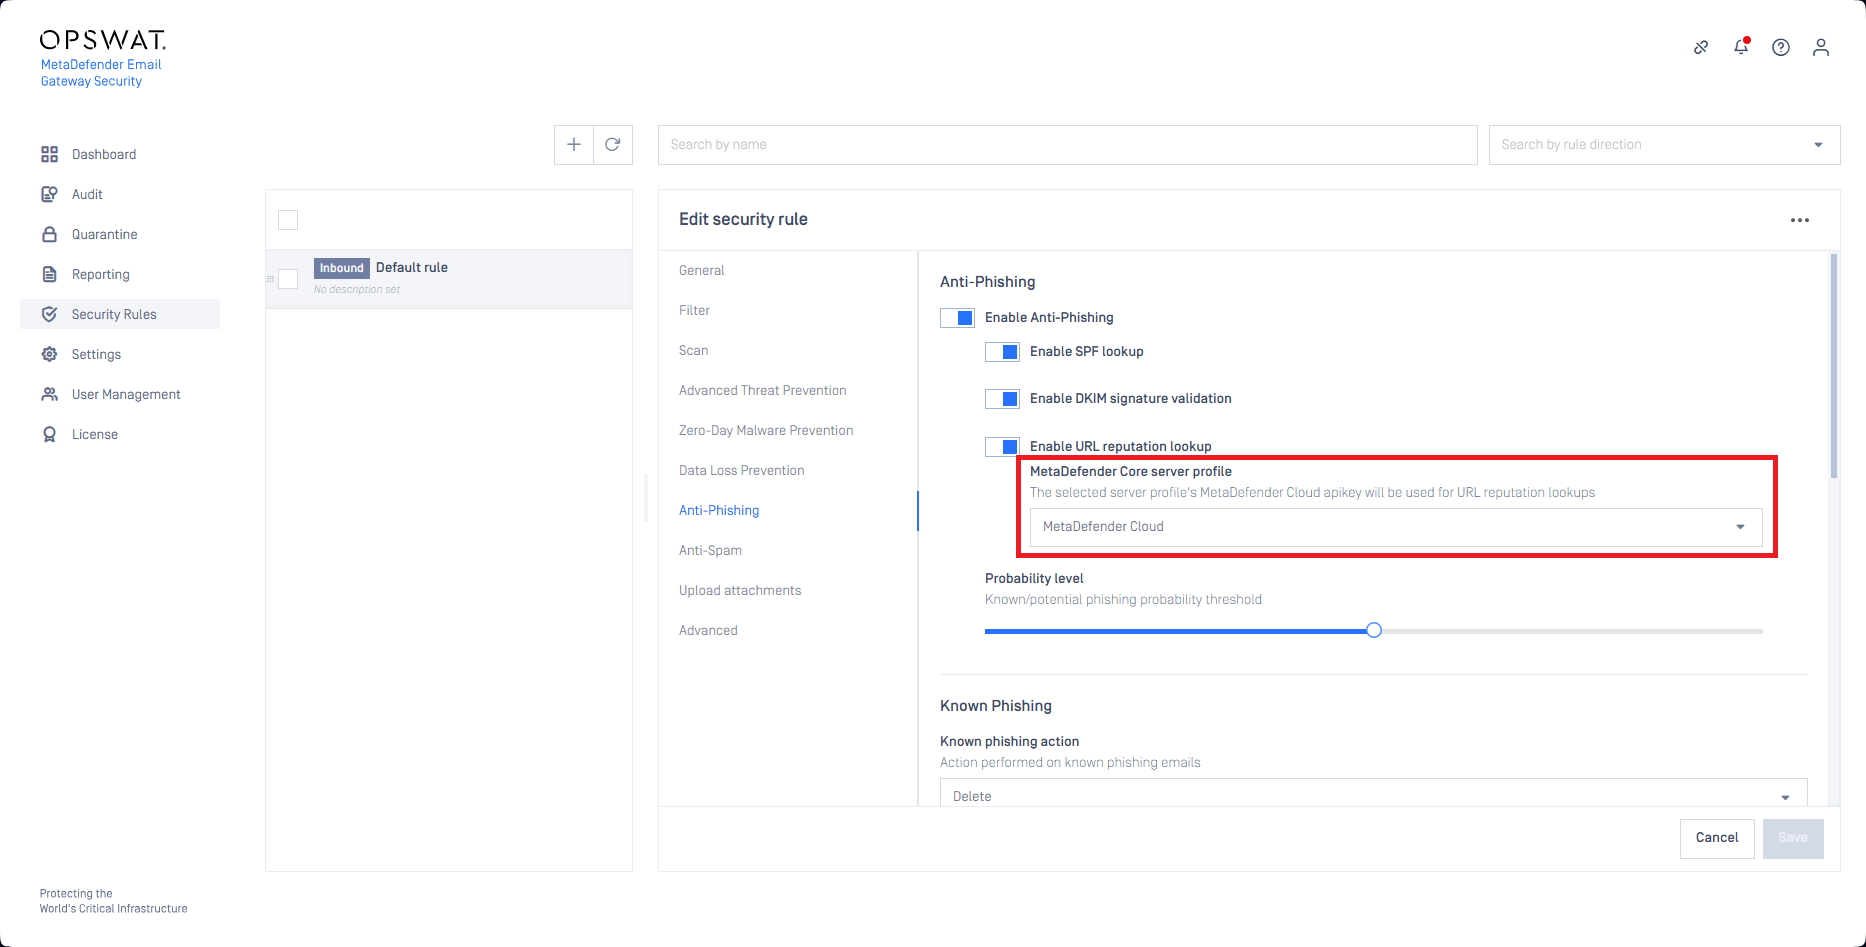The height and width of the screenshot is (947, 1866).
Task: Open the user account icon
Action: click(x=1821, y=47)
